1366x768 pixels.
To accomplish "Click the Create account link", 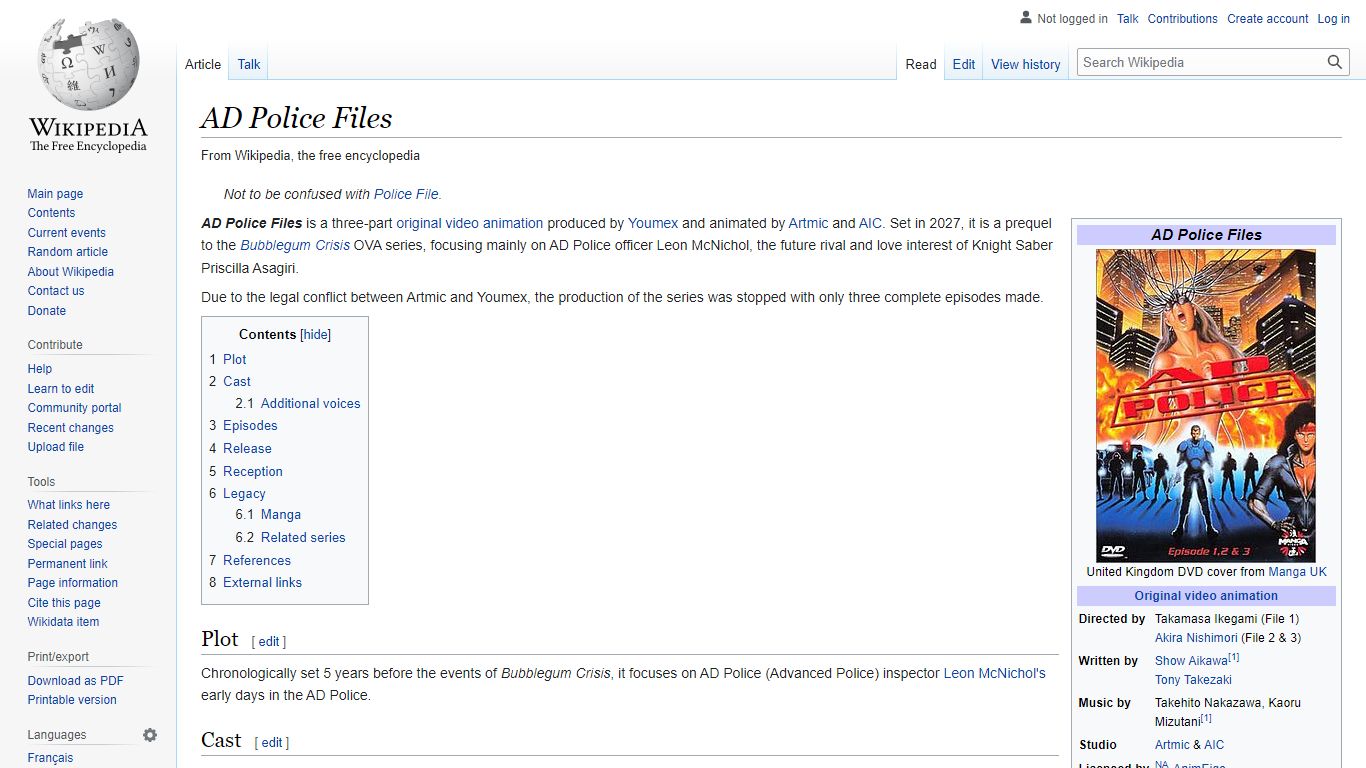I will coord(1268,19).
